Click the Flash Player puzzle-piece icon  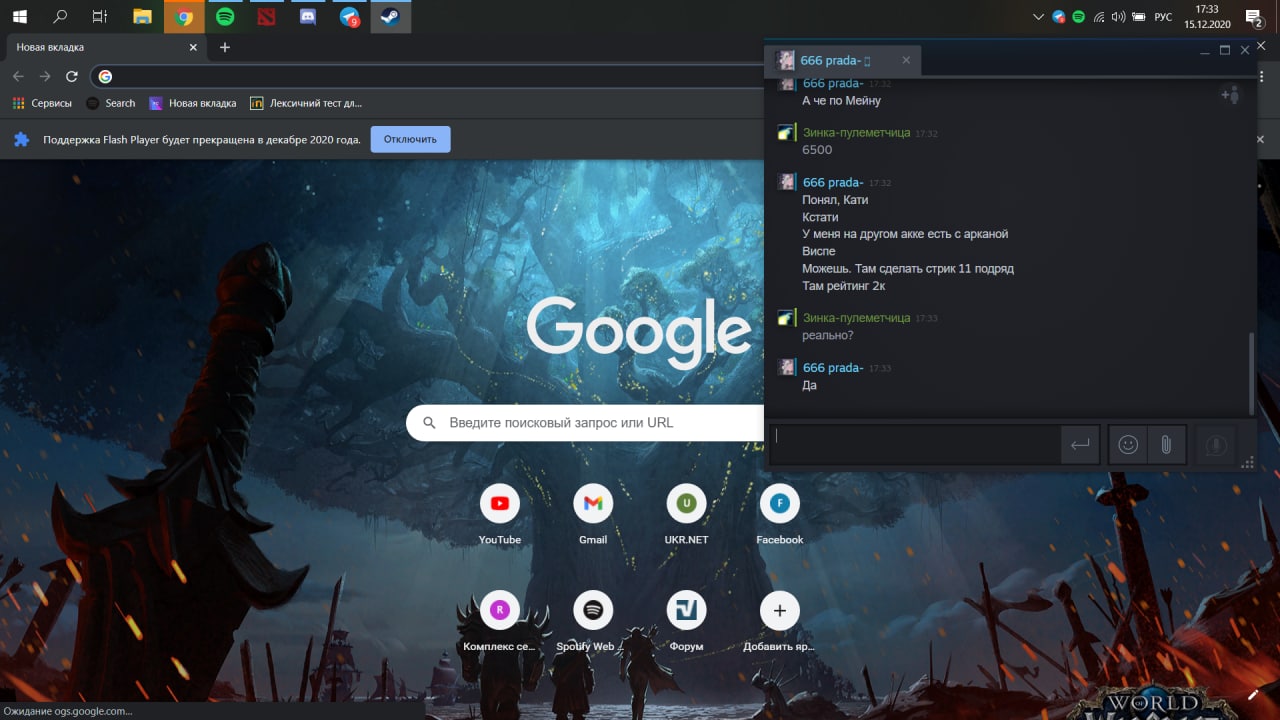(21, 140)
